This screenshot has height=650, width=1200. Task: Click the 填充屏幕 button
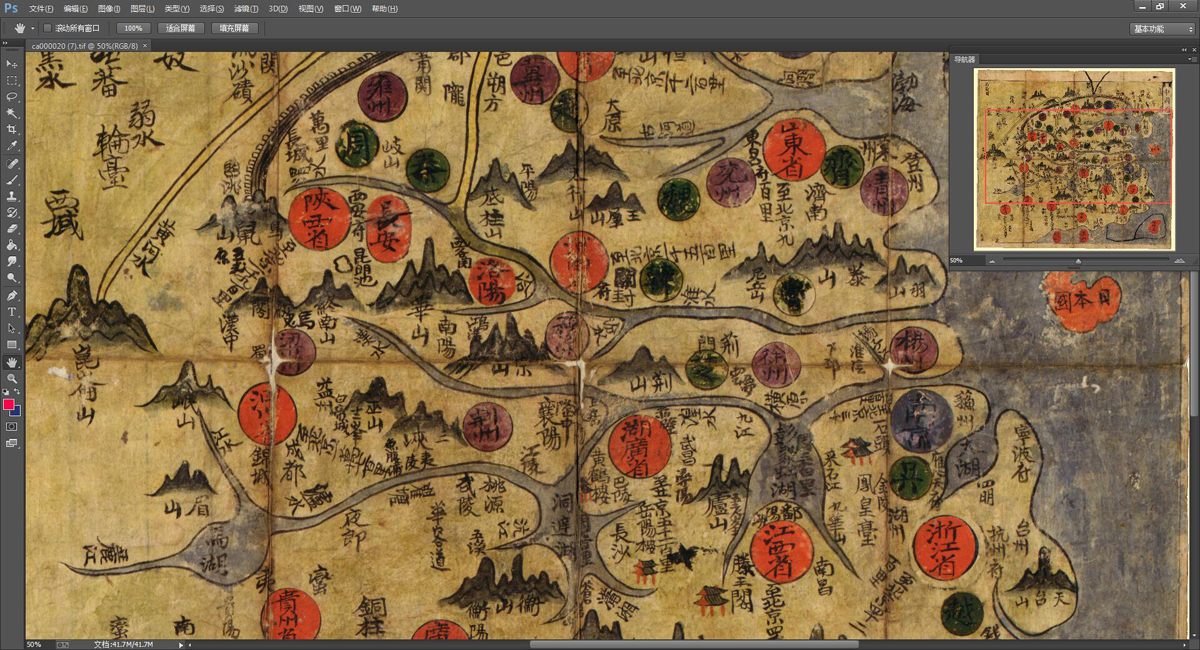click(x=235, y=28)
